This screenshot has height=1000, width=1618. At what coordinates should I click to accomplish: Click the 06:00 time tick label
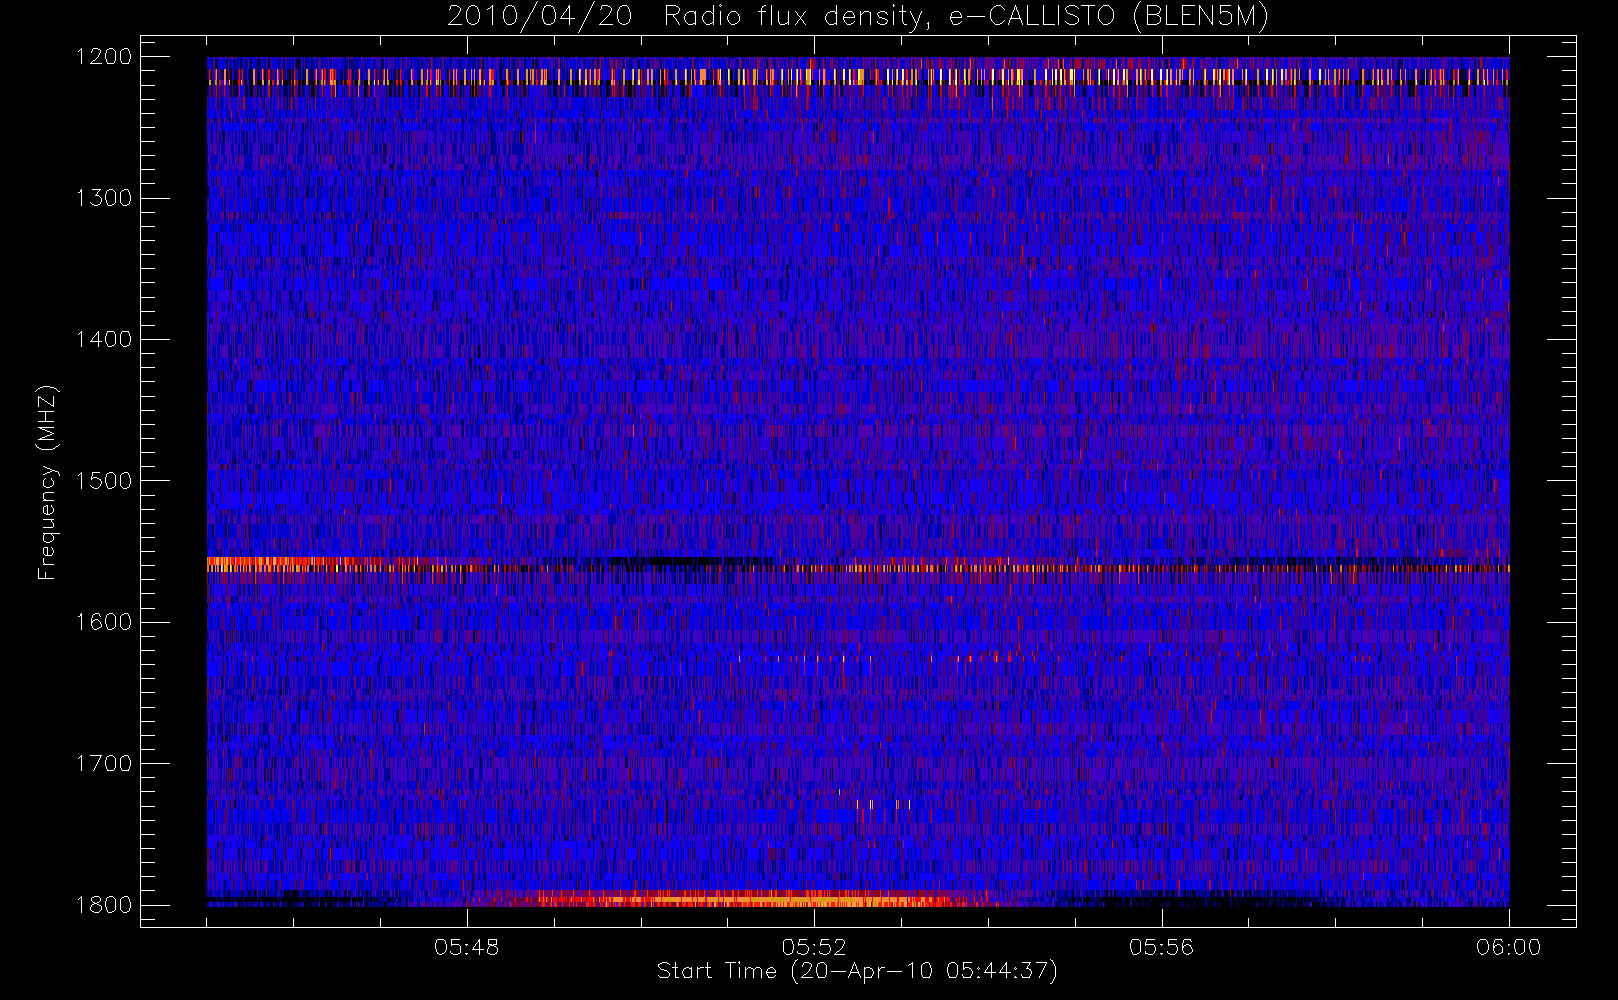point(1509,947)
